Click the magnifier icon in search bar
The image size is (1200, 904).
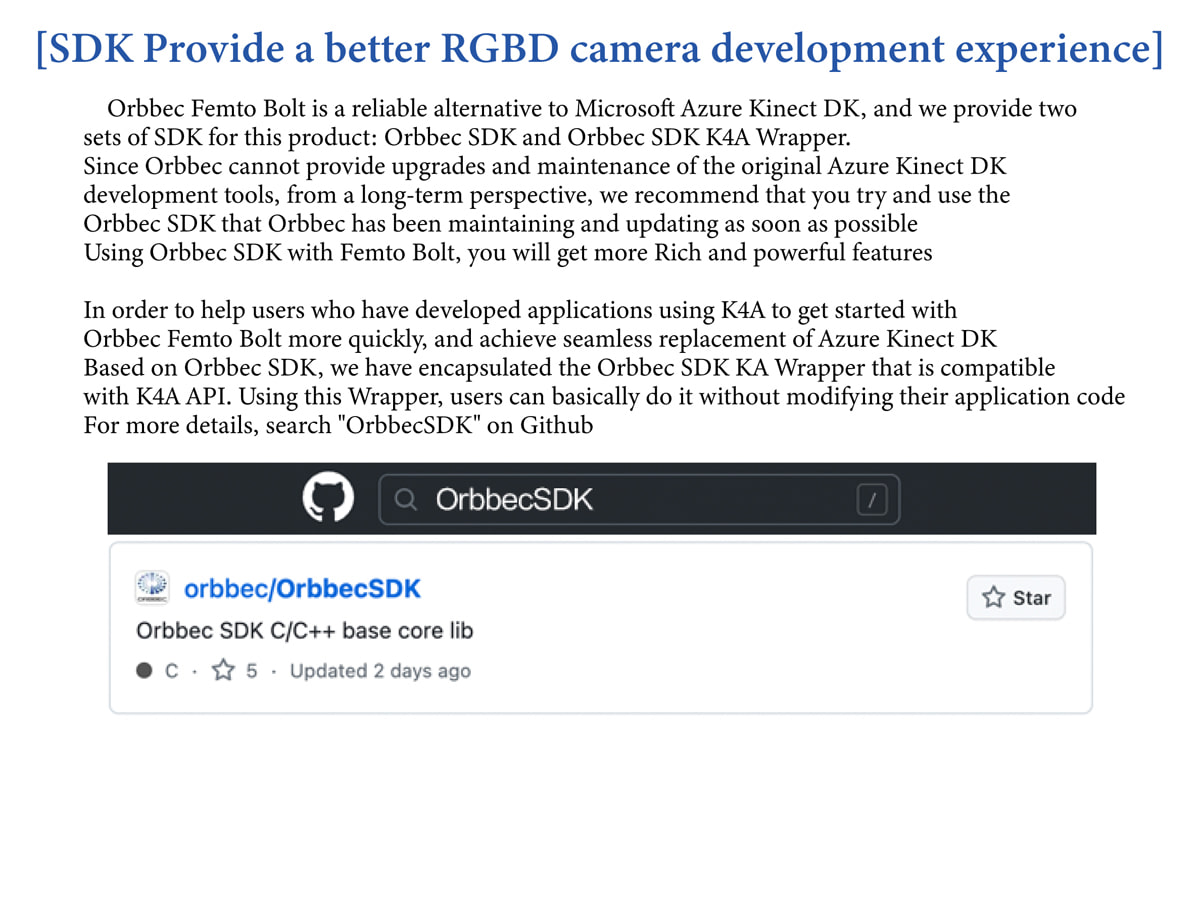click(405, 500)
